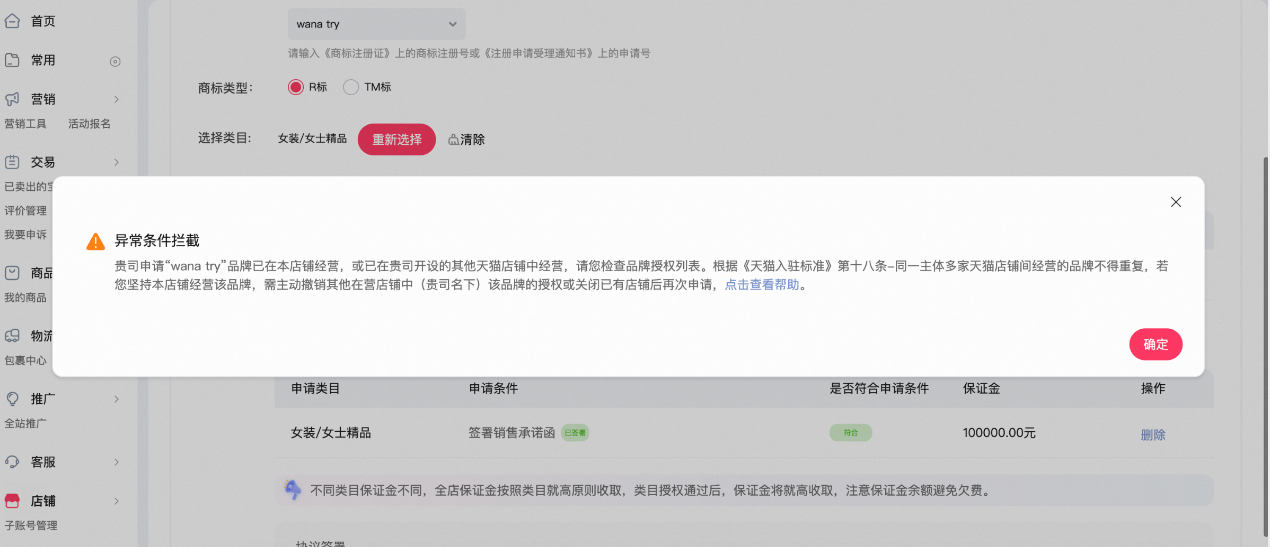Click the 已签署 tag beside 签署销售承诺函
The width and height of the screenshot is (1270, 547).
tap(575, 433)
